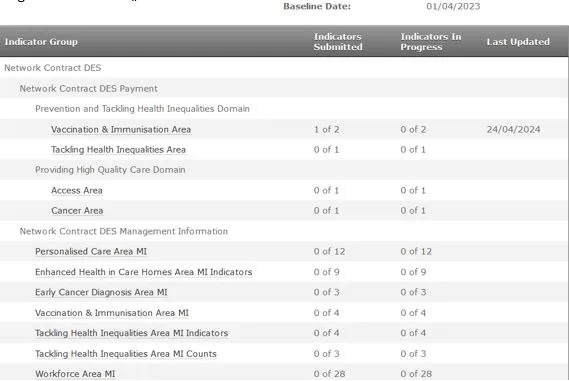
Task: Click the Indicator Group column header
Action: [41, 42]
